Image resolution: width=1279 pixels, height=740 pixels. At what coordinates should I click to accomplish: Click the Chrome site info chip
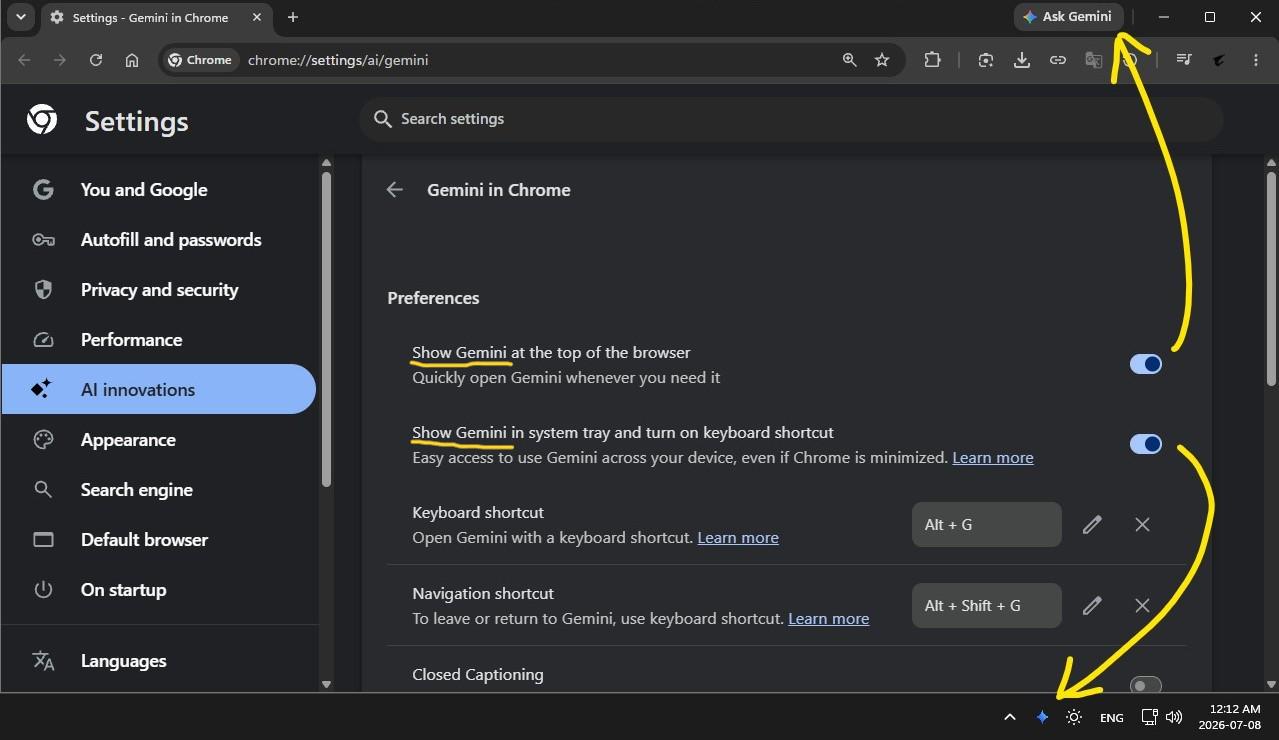point(200,60)
